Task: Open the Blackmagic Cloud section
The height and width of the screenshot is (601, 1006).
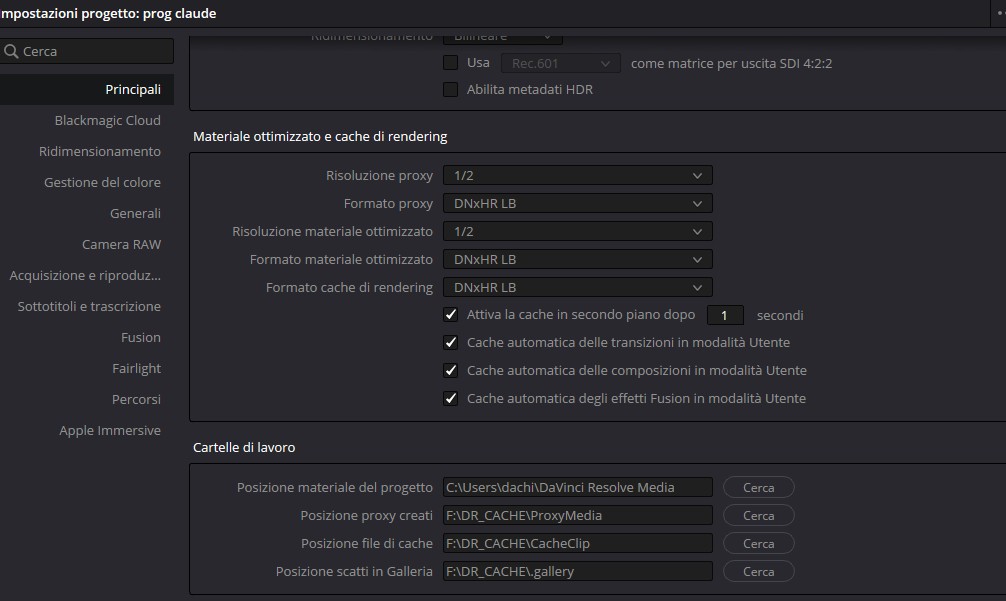Action: point(107,121)
